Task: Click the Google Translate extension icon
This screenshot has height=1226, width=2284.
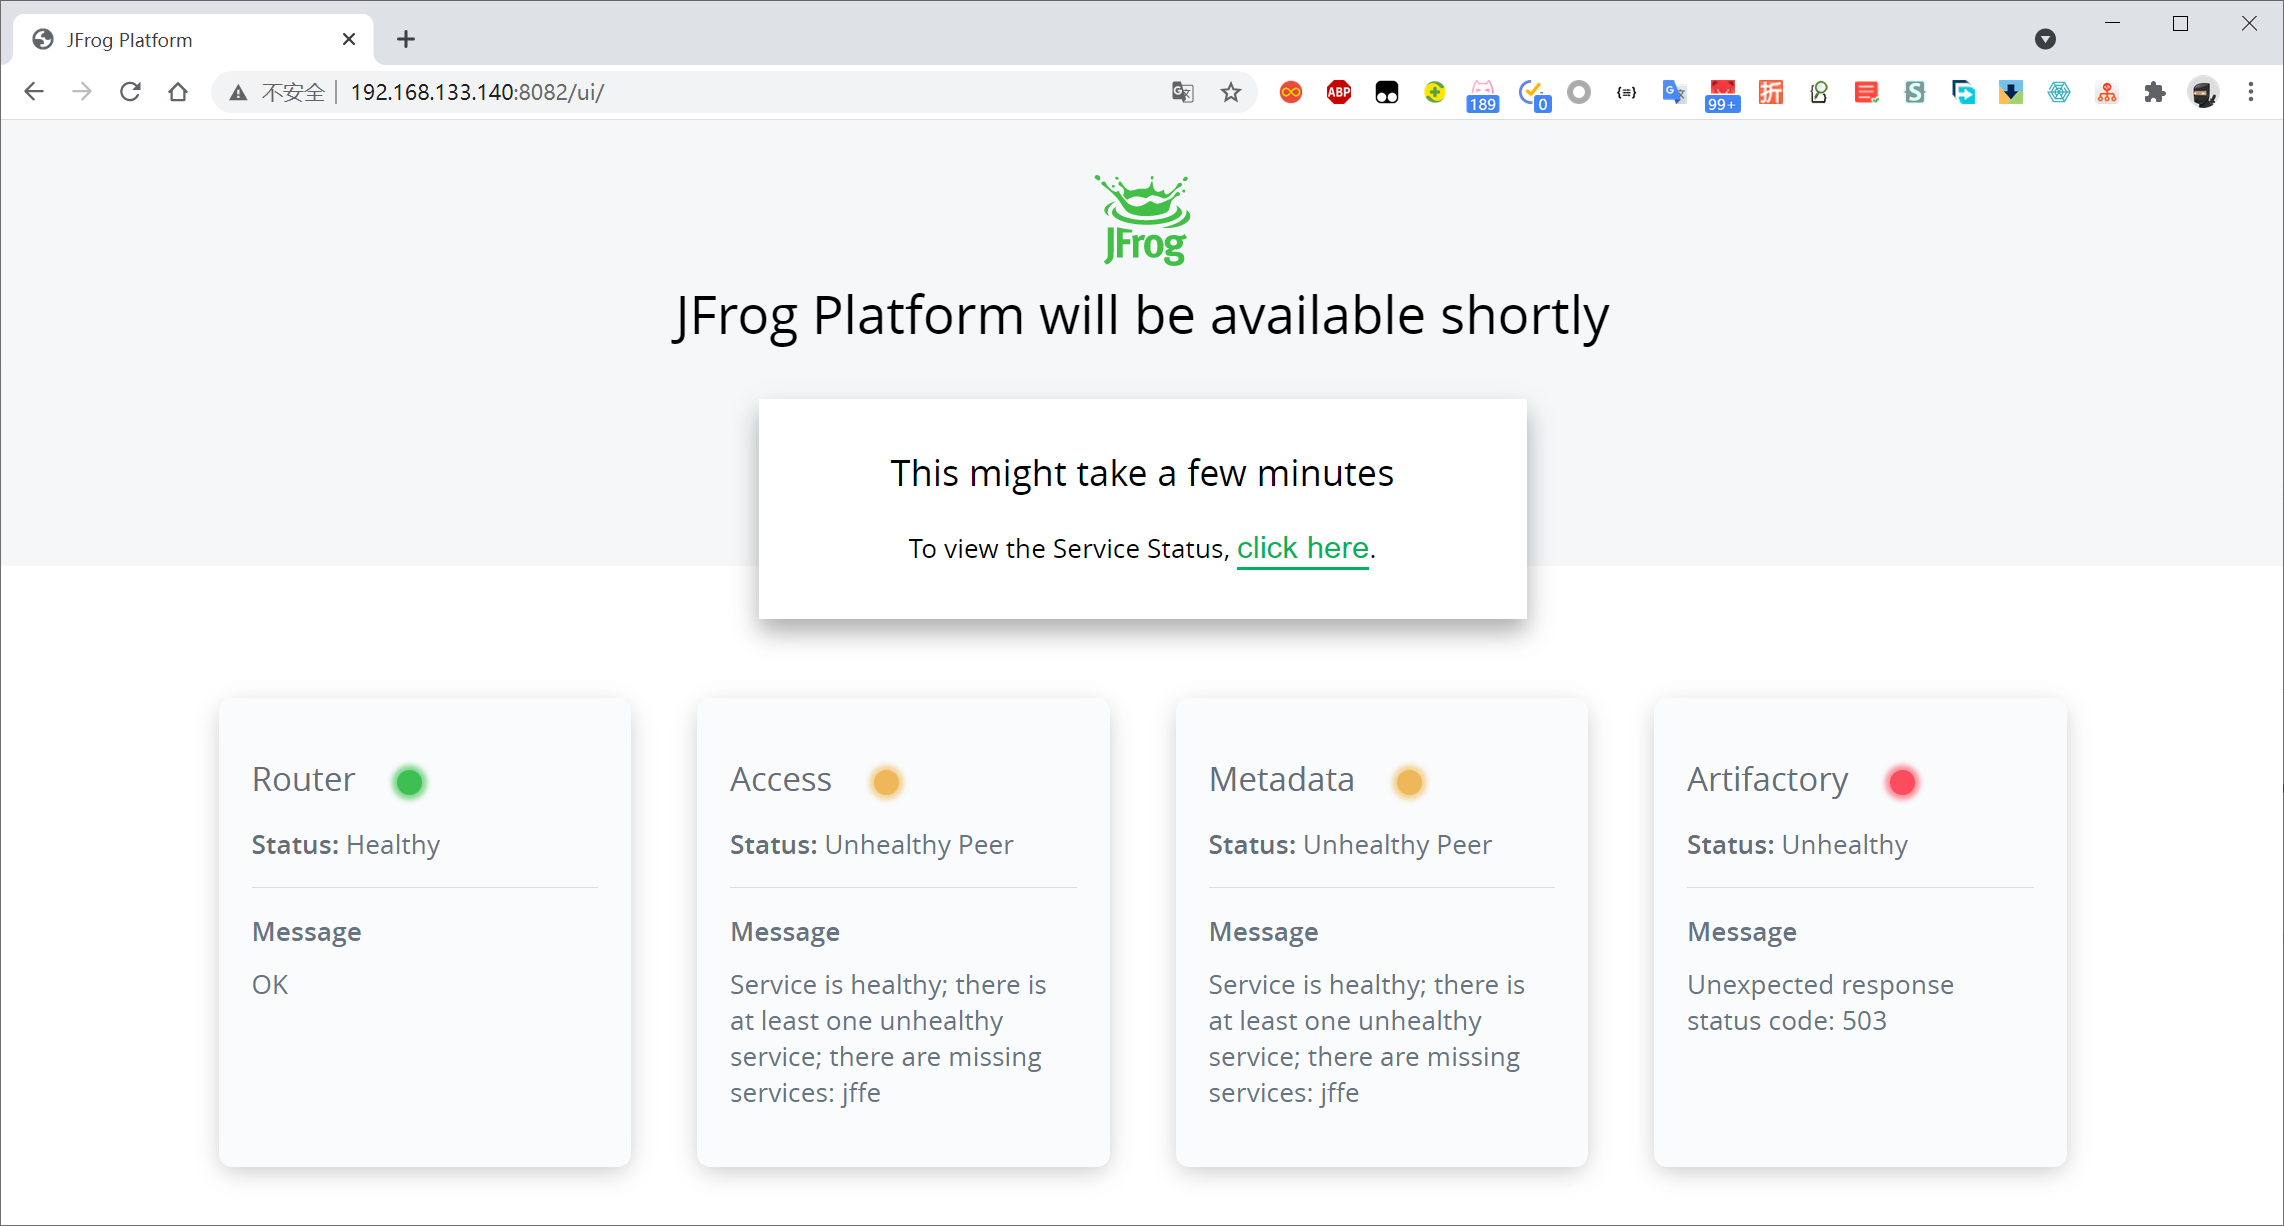Action: pyautogui.click(x=1673, y=92)
